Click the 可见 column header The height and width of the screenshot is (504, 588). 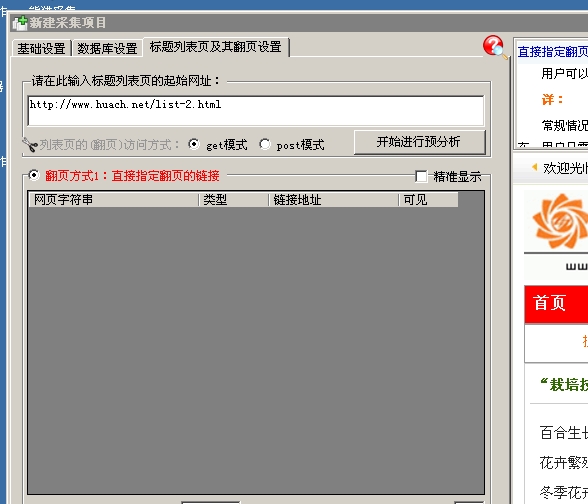[x=428, y=200]
